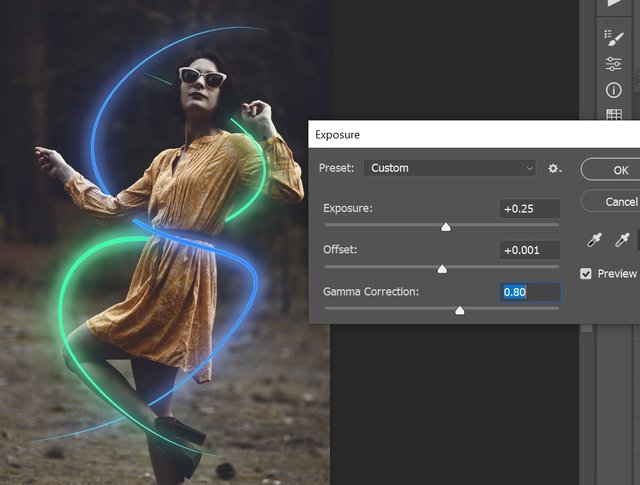Click the Gamma Correction field 0.80
The image size is (640, 485).
530,292
